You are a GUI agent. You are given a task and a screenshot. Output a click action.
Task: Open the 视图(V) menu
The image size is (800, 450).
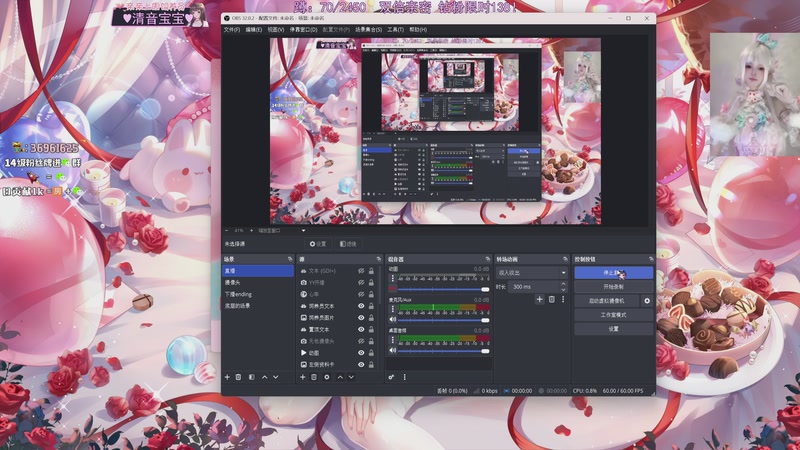[x=276, y=30]
